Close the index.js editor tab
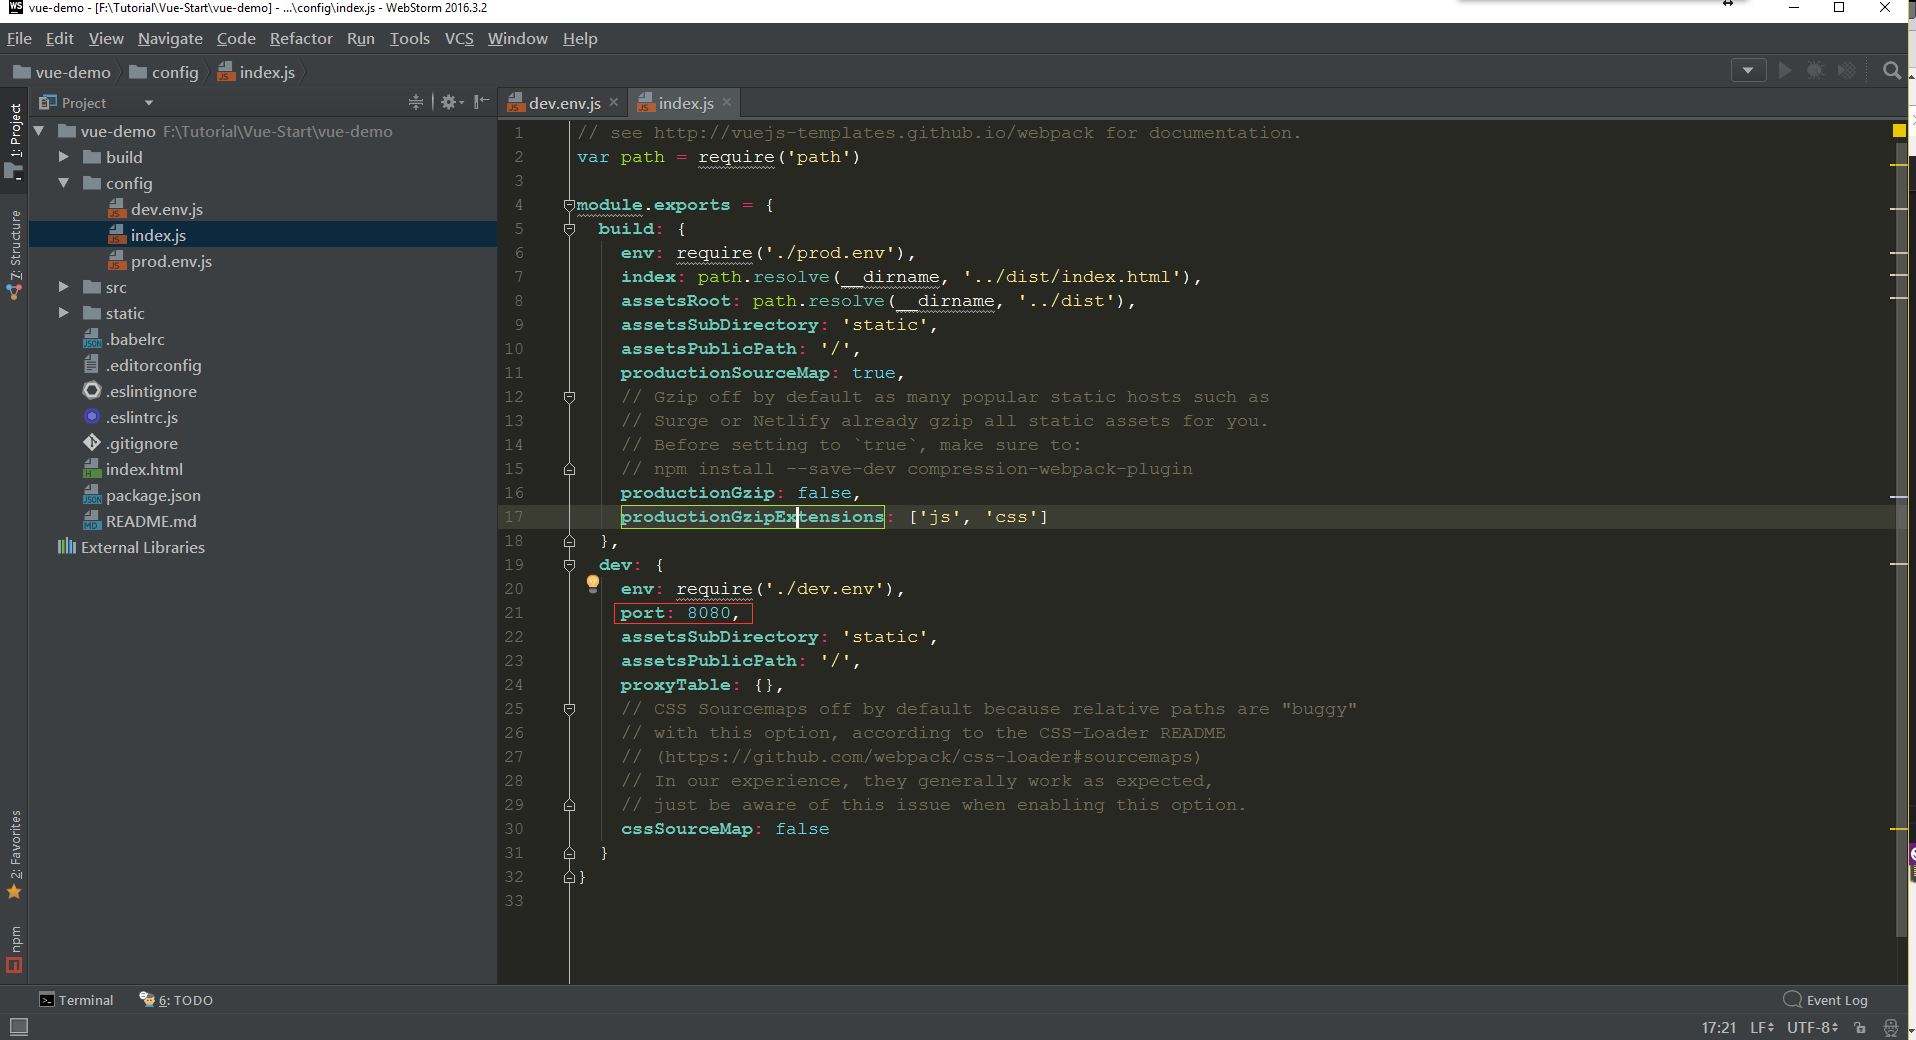 (x=727, y=102)
